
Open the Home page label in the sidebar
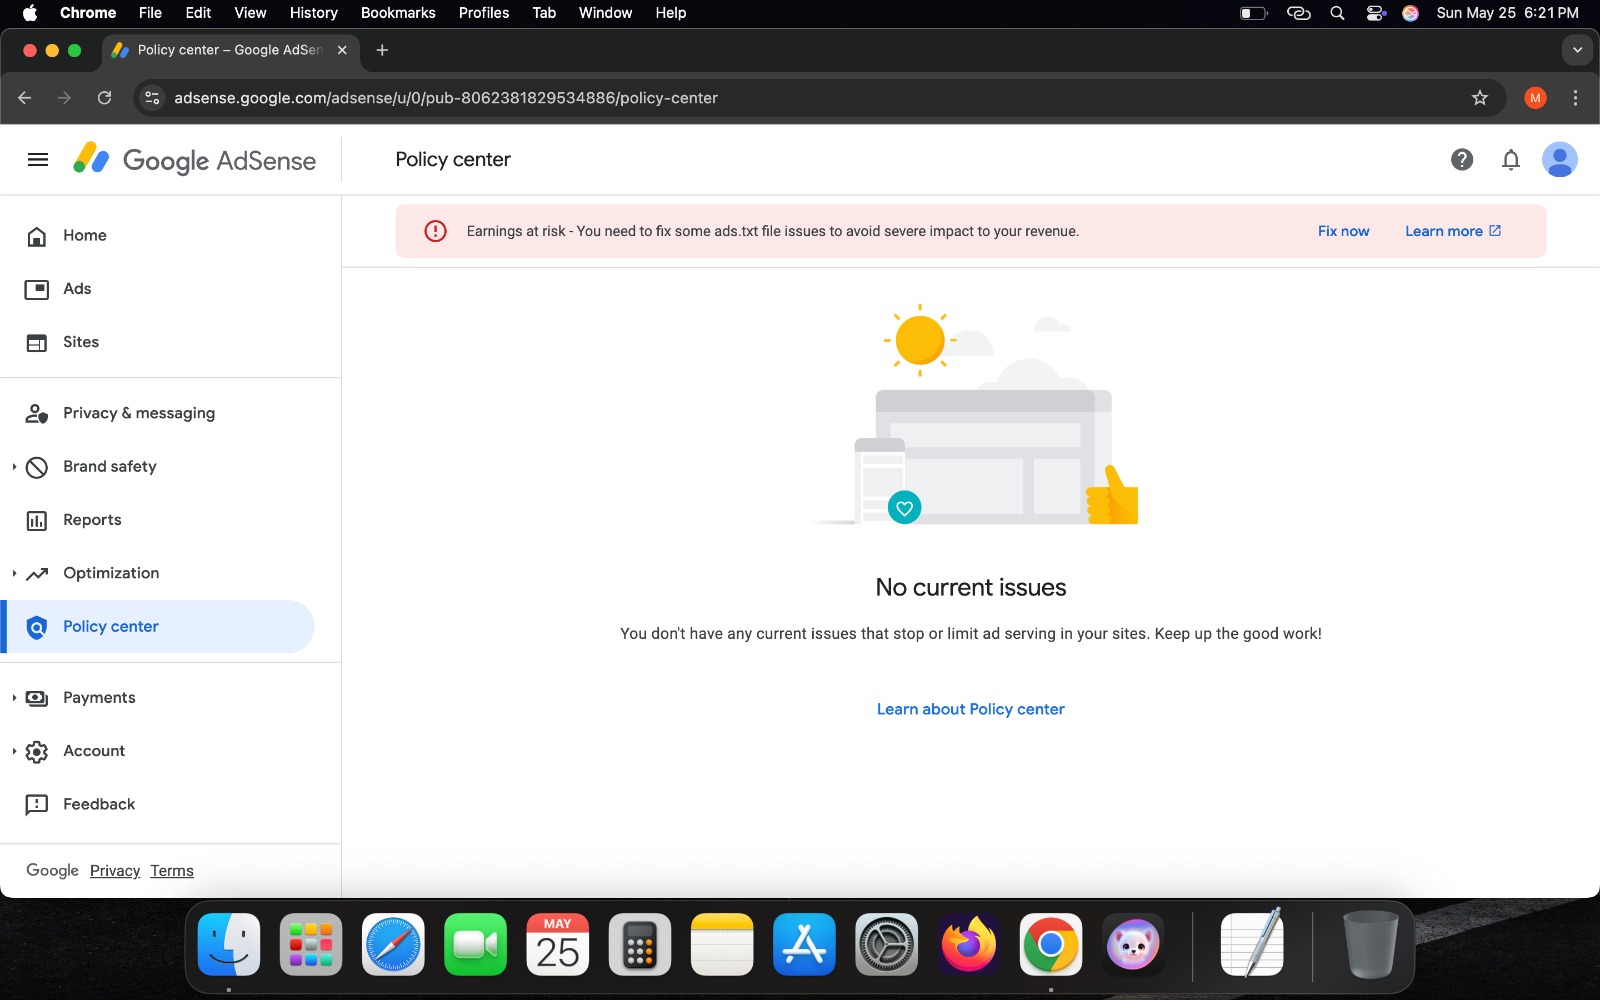(x=85, y=235)
